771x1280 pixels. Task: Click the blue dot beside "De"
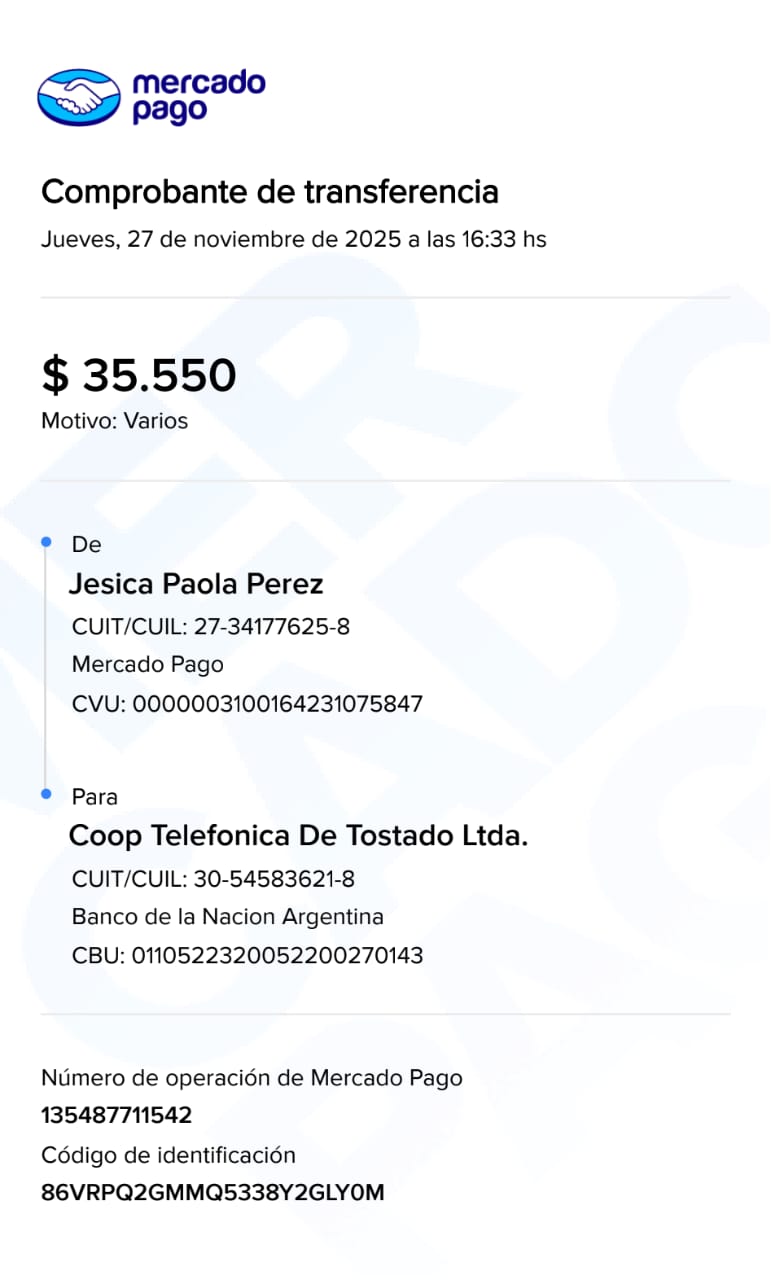coord(46,542)
